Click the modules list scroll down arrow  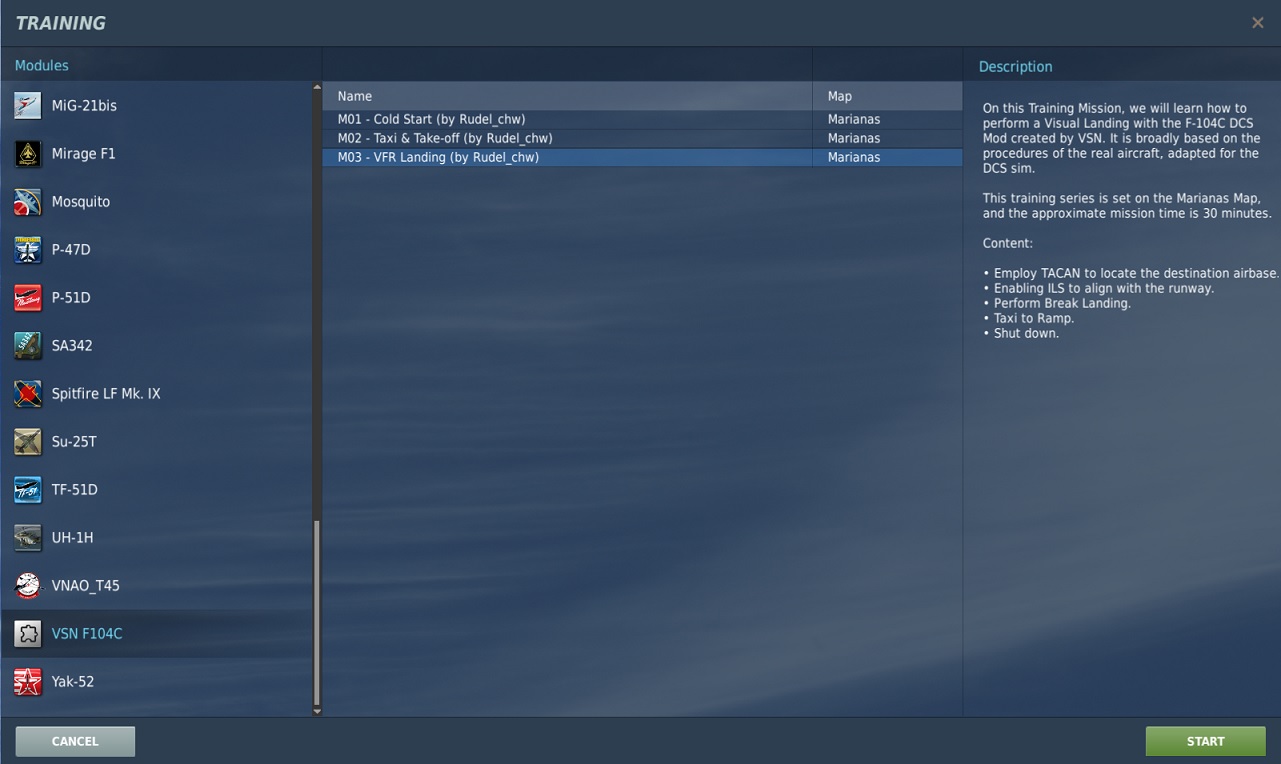[x=317, y=711]
